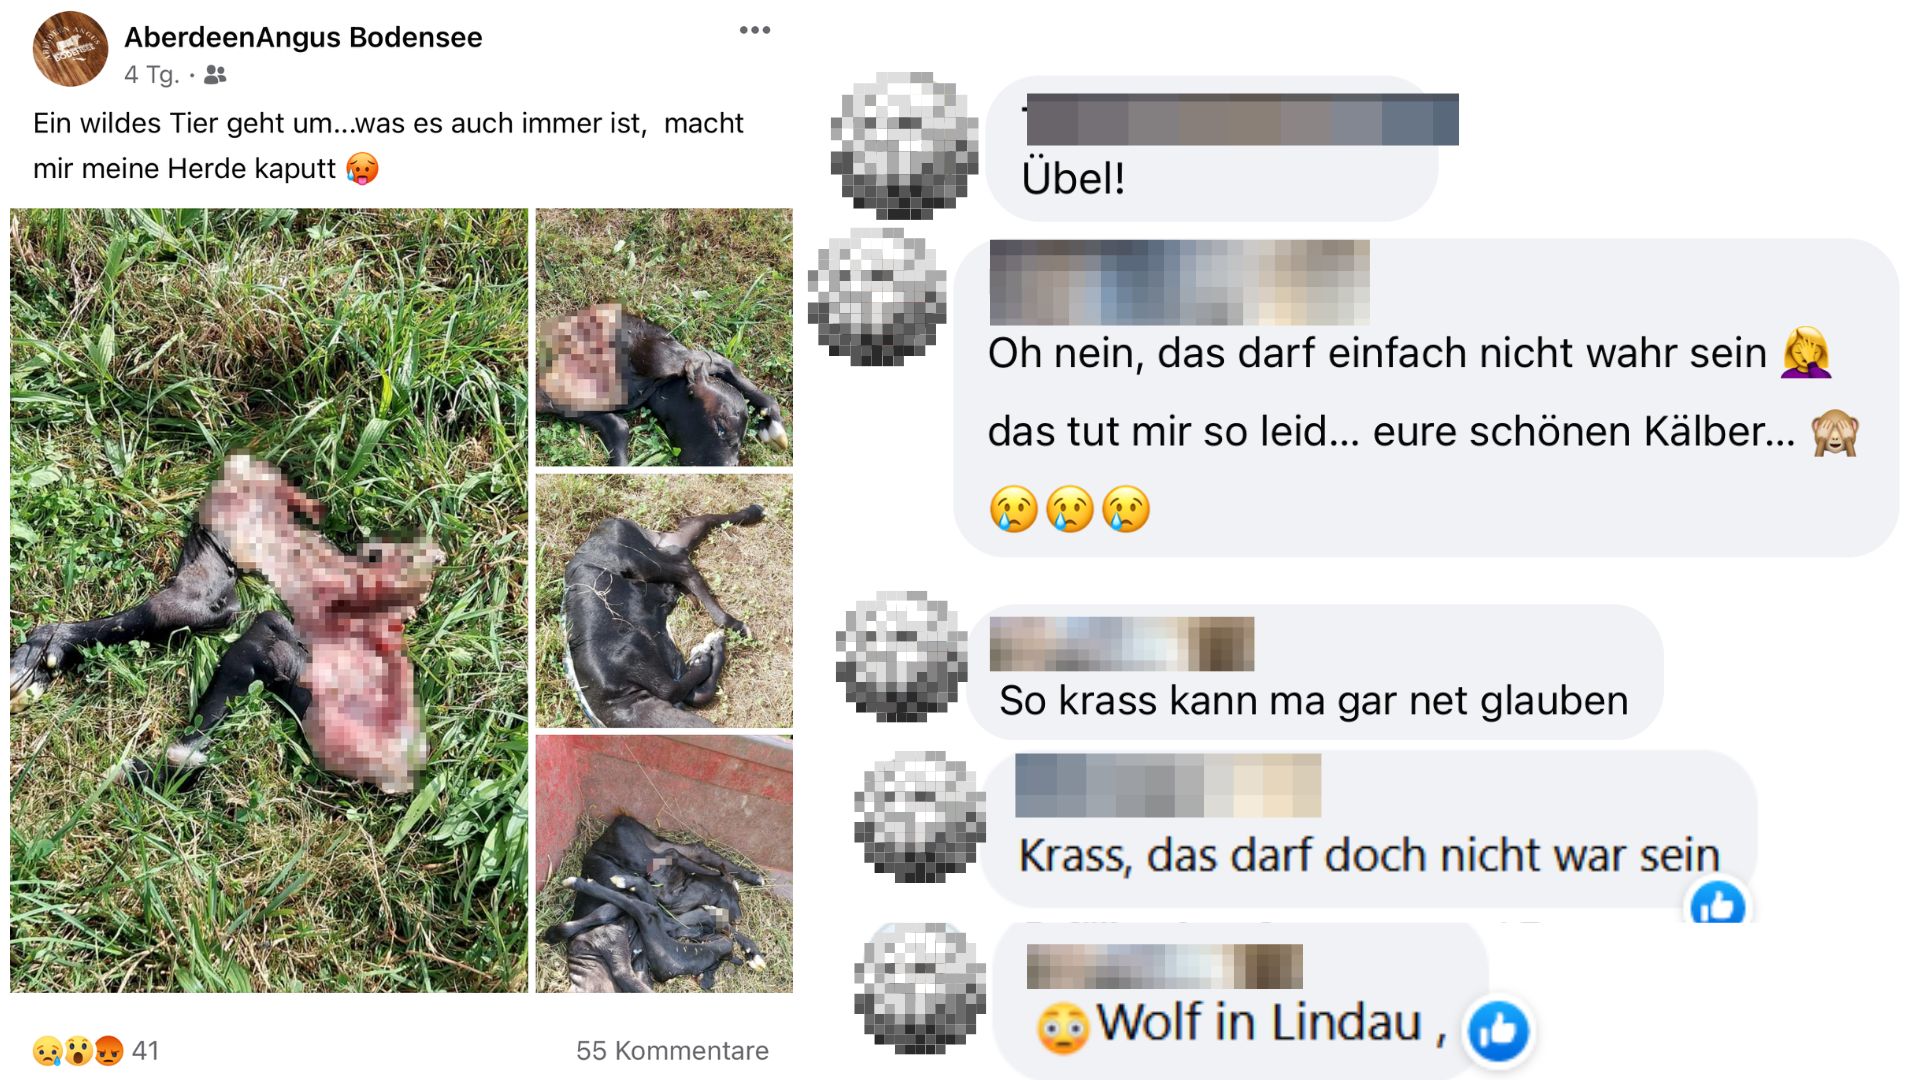Click the friends audience icon beside 4 Tg.
This screenshot has height=1080, width=1920.
point(215,75)
